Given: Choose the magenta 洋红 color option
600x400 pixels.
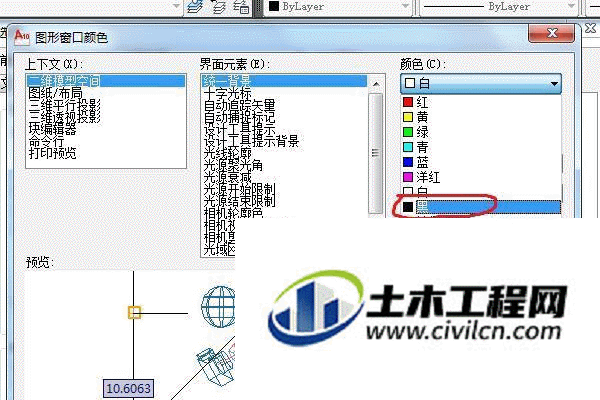Looking at the screenshot, I should (481, 177).
